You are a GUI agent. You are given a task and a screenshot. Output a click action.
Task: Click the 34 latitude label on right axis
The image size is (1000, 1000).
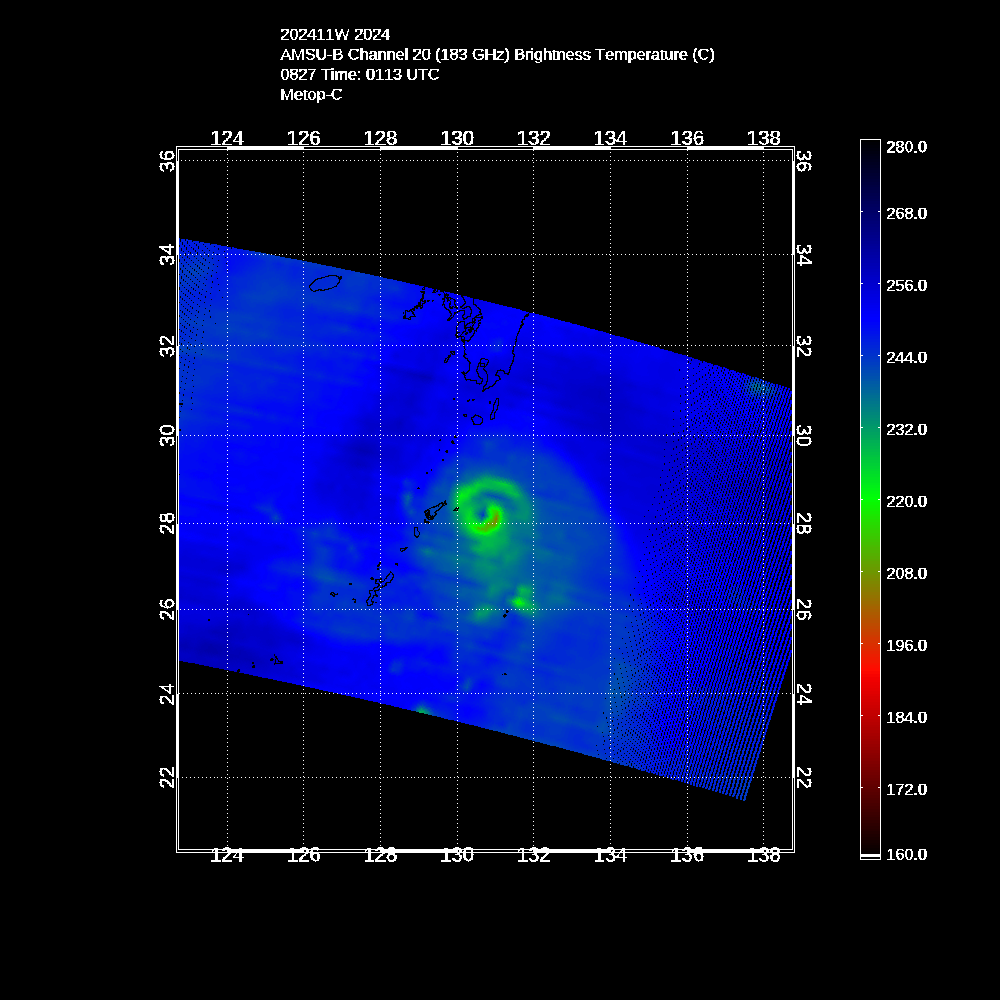[803, 256]
